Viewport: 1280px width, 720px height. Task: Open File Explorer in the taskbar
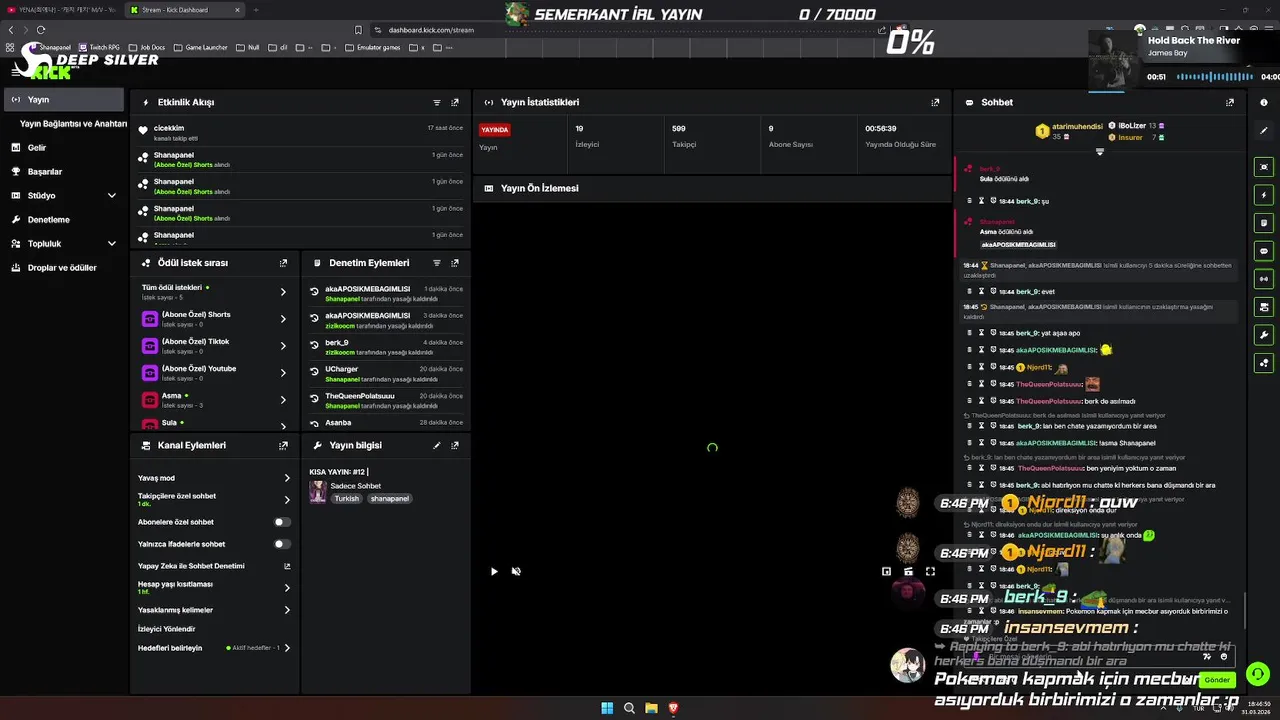tap(651, 708)
